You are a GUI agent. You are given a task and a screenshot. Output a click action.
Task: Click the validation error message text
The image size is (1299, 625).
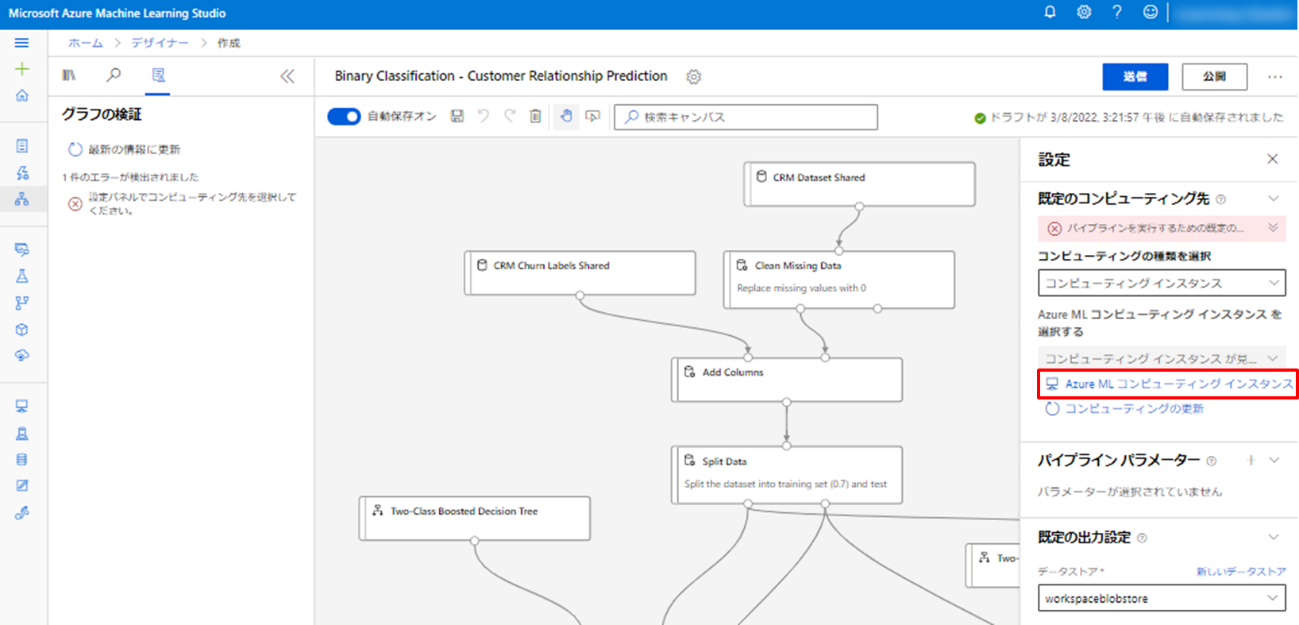coord(192,204)
